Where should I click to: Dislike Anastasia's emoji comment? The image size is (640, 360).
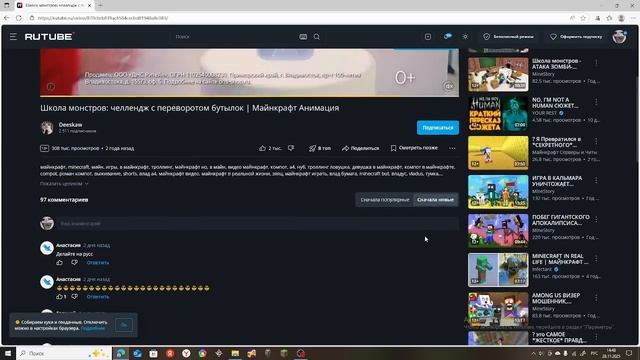(x=74, y=297)
